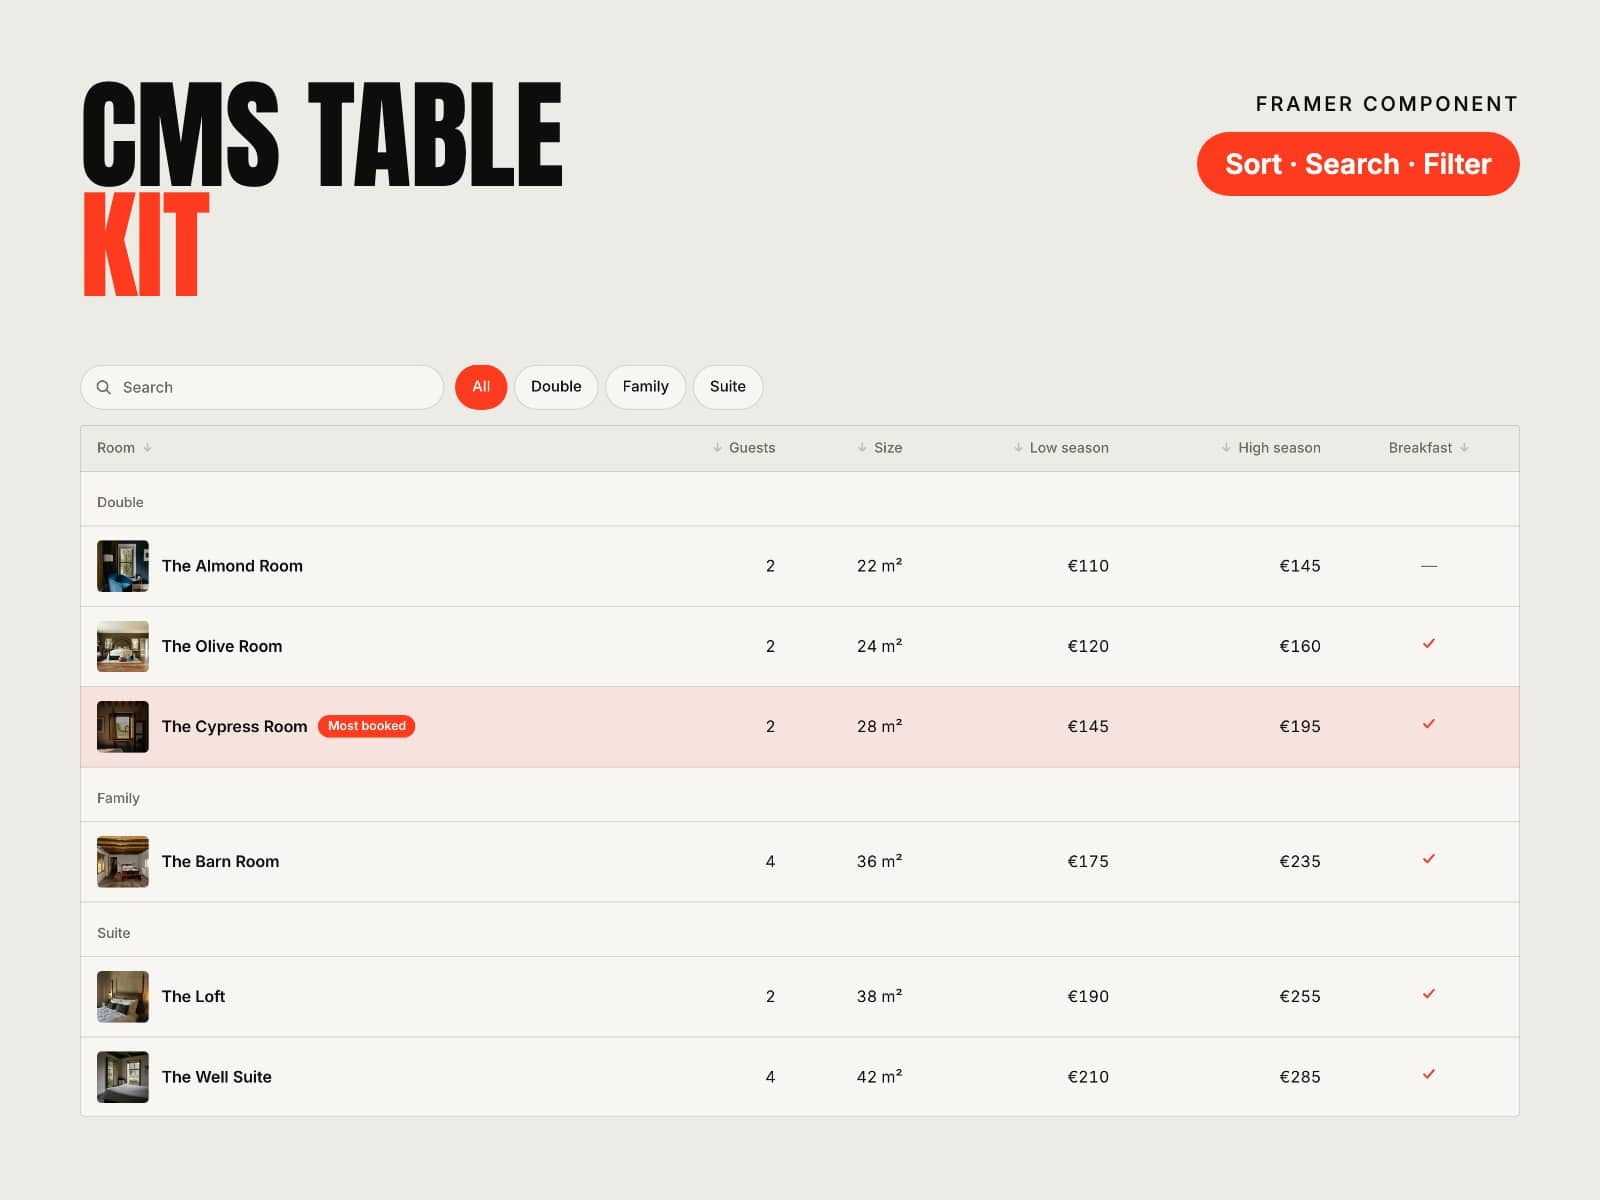Open The Loft thumbnail image

click(x=123, y=997)
